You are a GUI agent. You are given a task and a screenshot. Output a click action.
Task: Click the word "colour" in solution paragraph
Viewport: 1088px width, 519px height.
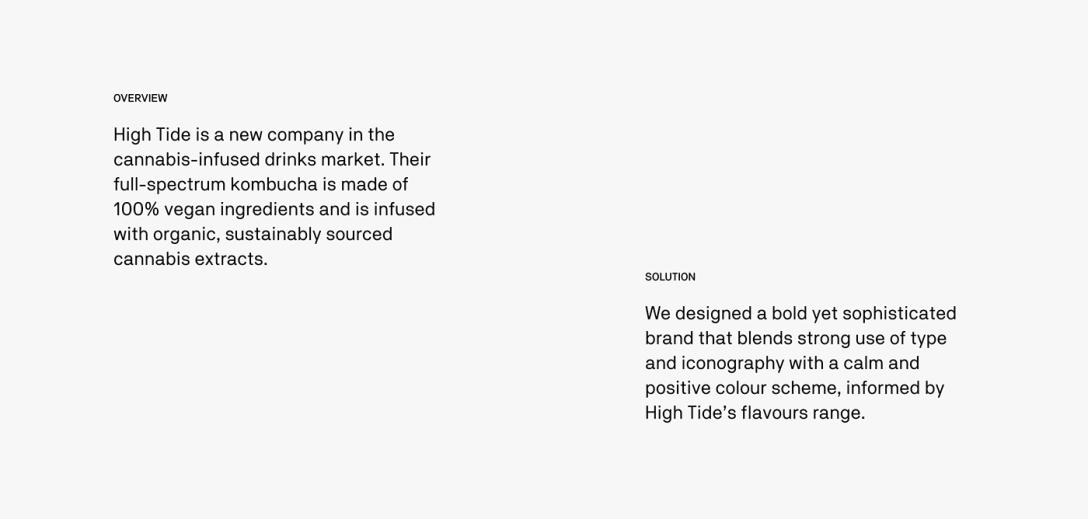pos(740,388)
